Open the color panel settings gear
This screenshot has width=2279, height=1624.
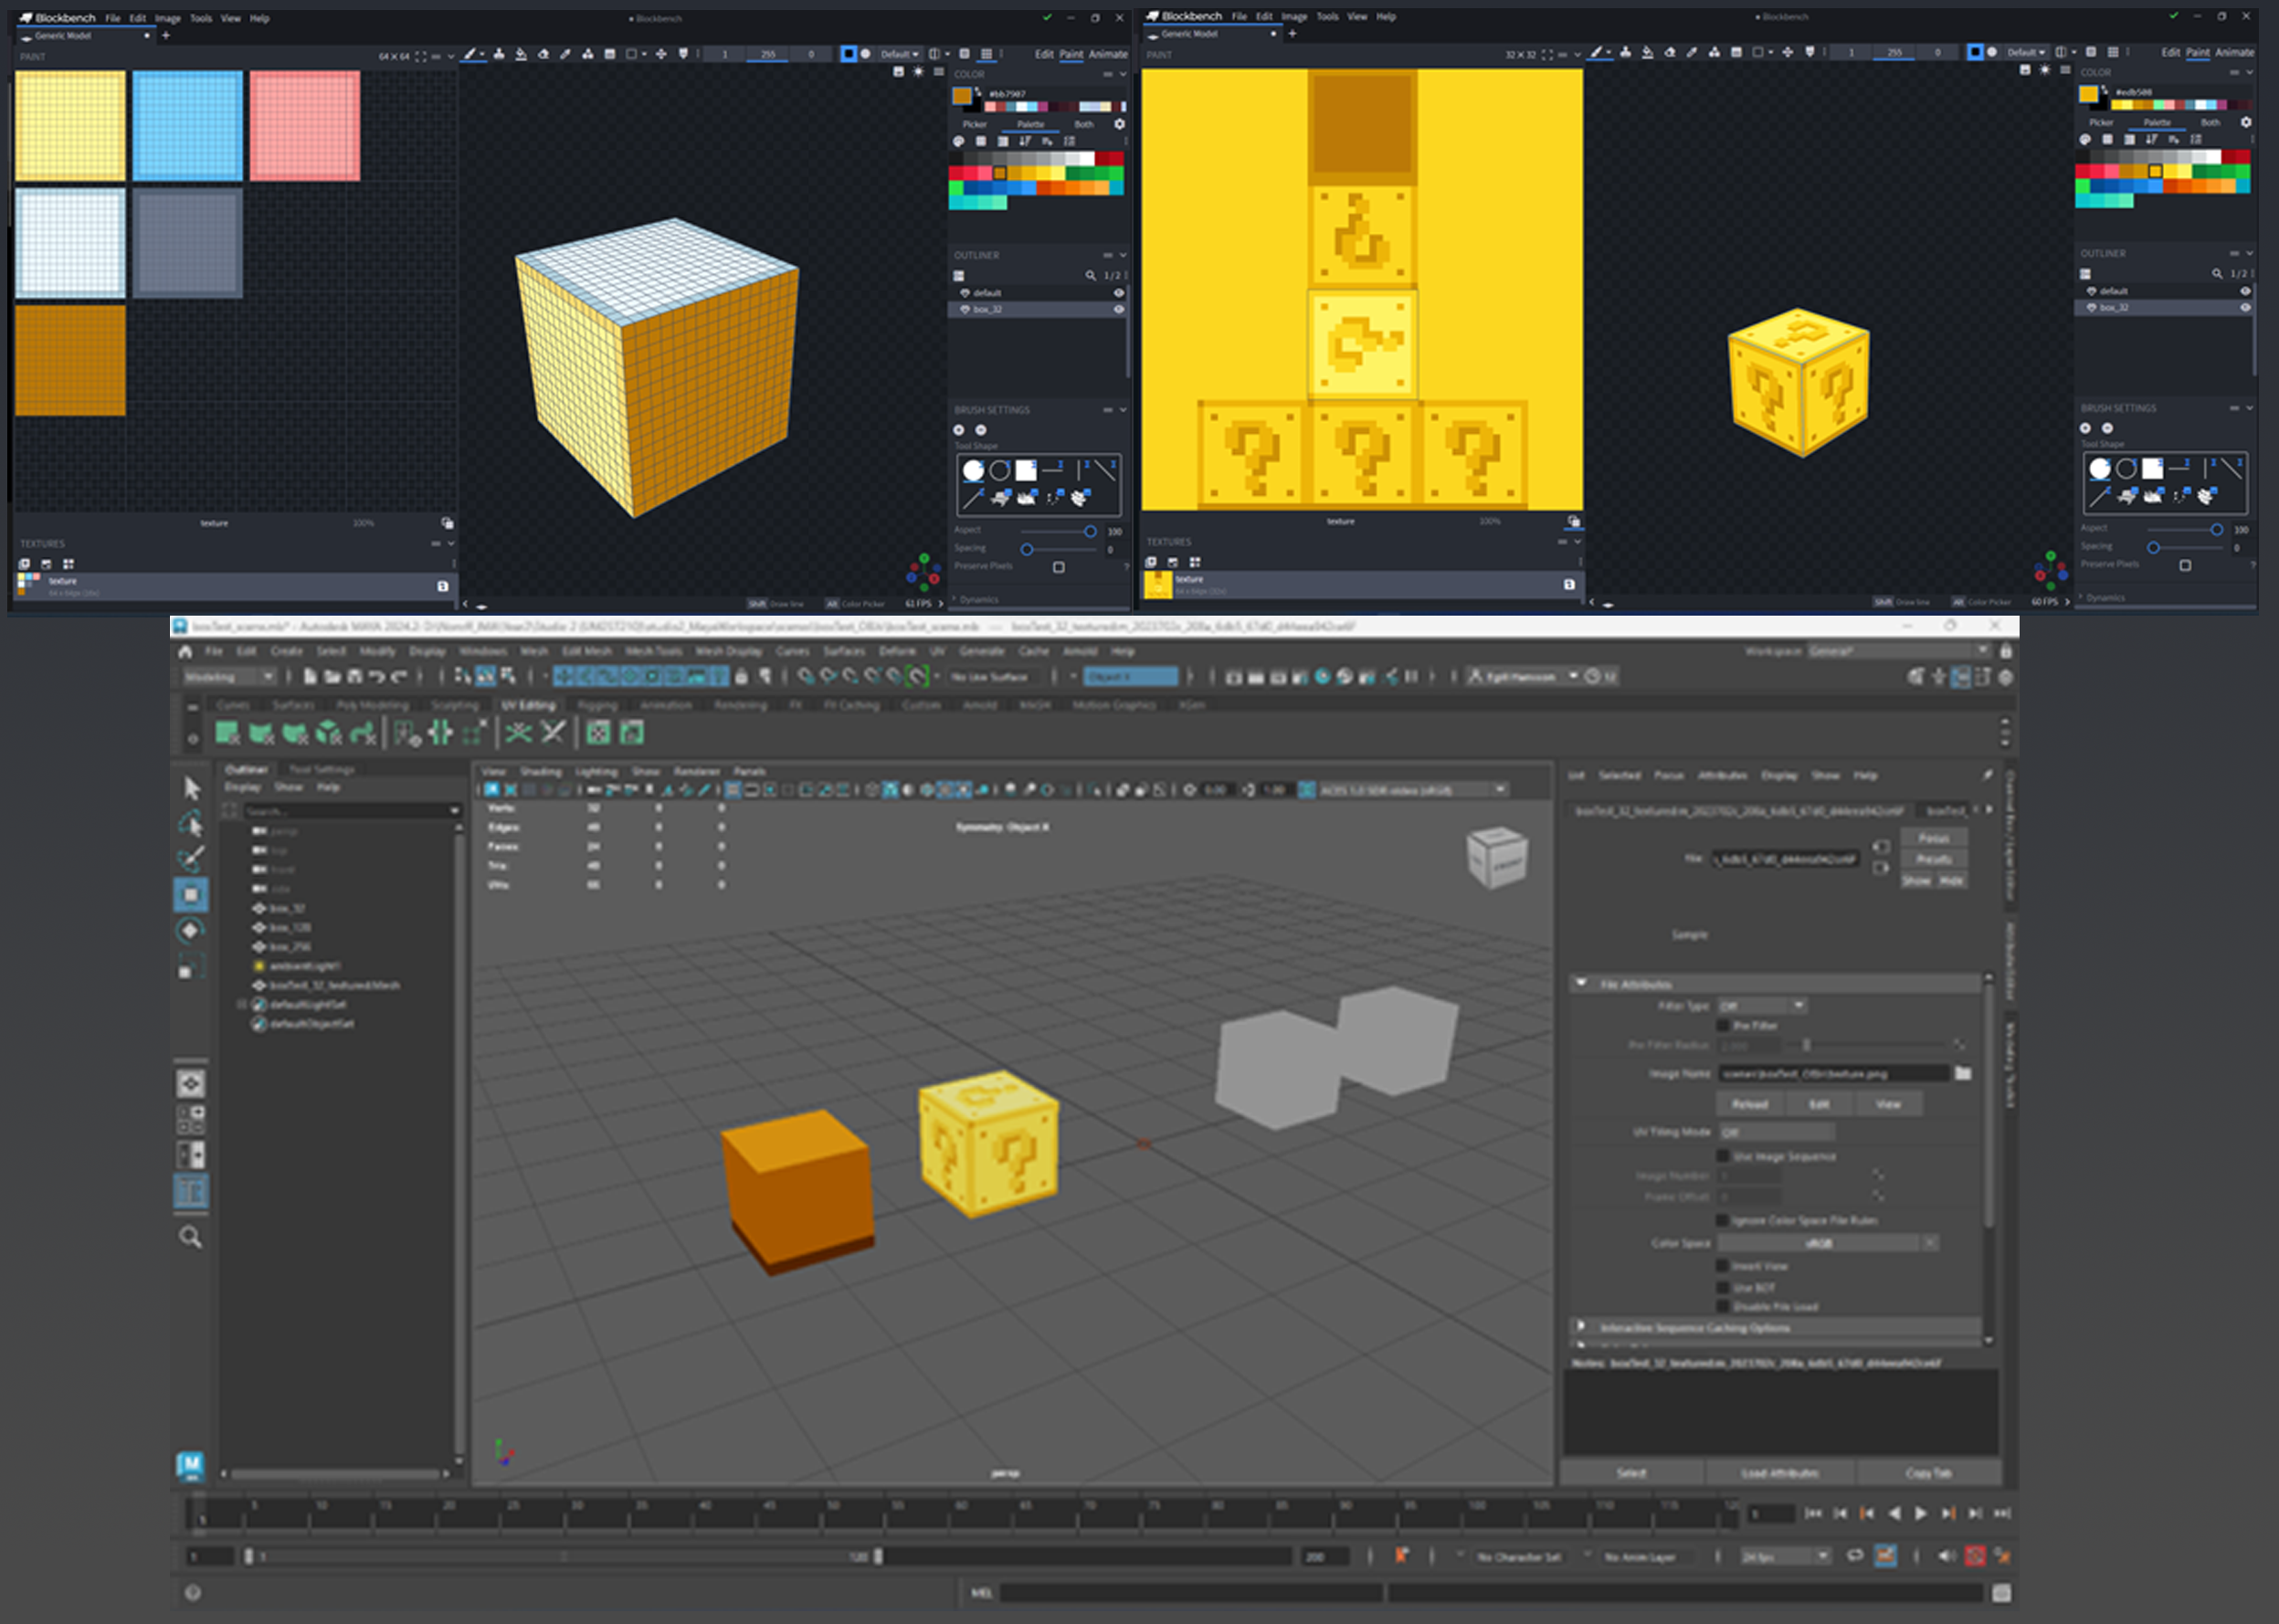1120,124
